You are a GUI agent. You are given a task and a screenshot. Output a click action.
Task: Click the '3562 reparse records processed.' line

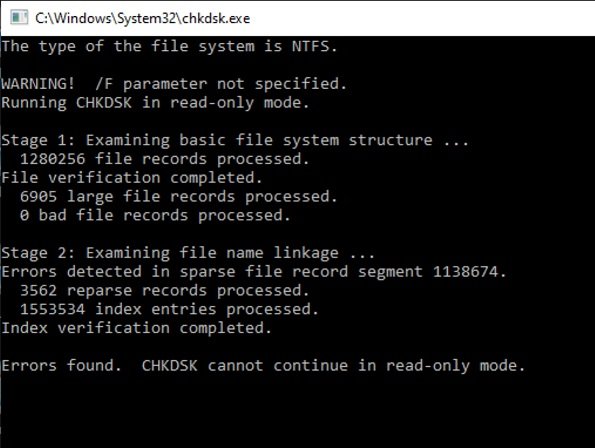tap(165, 291)
